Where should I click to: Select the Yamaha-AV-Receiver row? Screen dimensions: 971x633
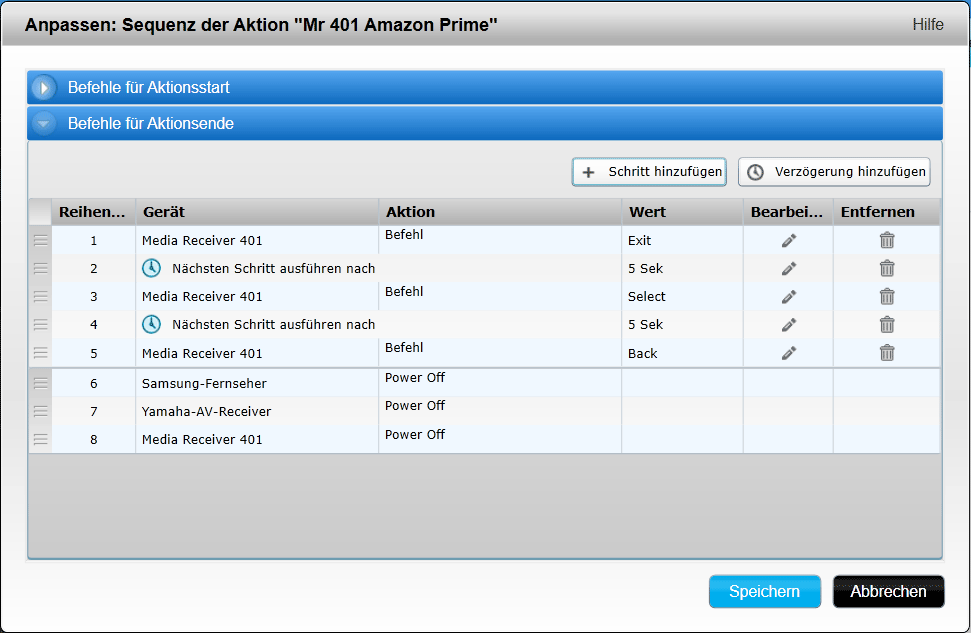[x=206, y=411]
